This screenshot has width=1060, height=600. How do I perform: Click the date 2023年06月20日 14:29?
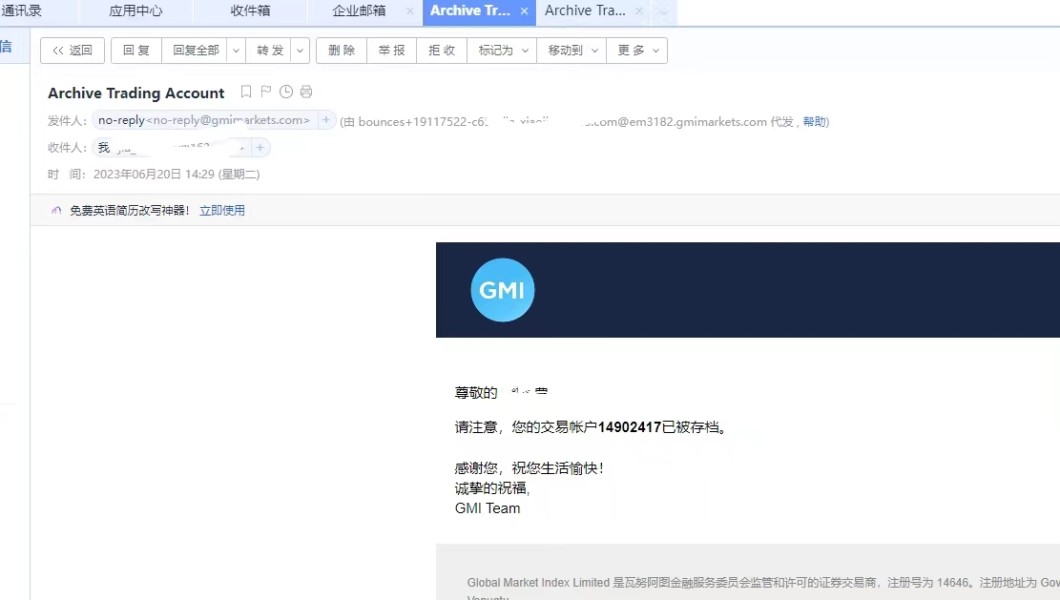(153, 174)
